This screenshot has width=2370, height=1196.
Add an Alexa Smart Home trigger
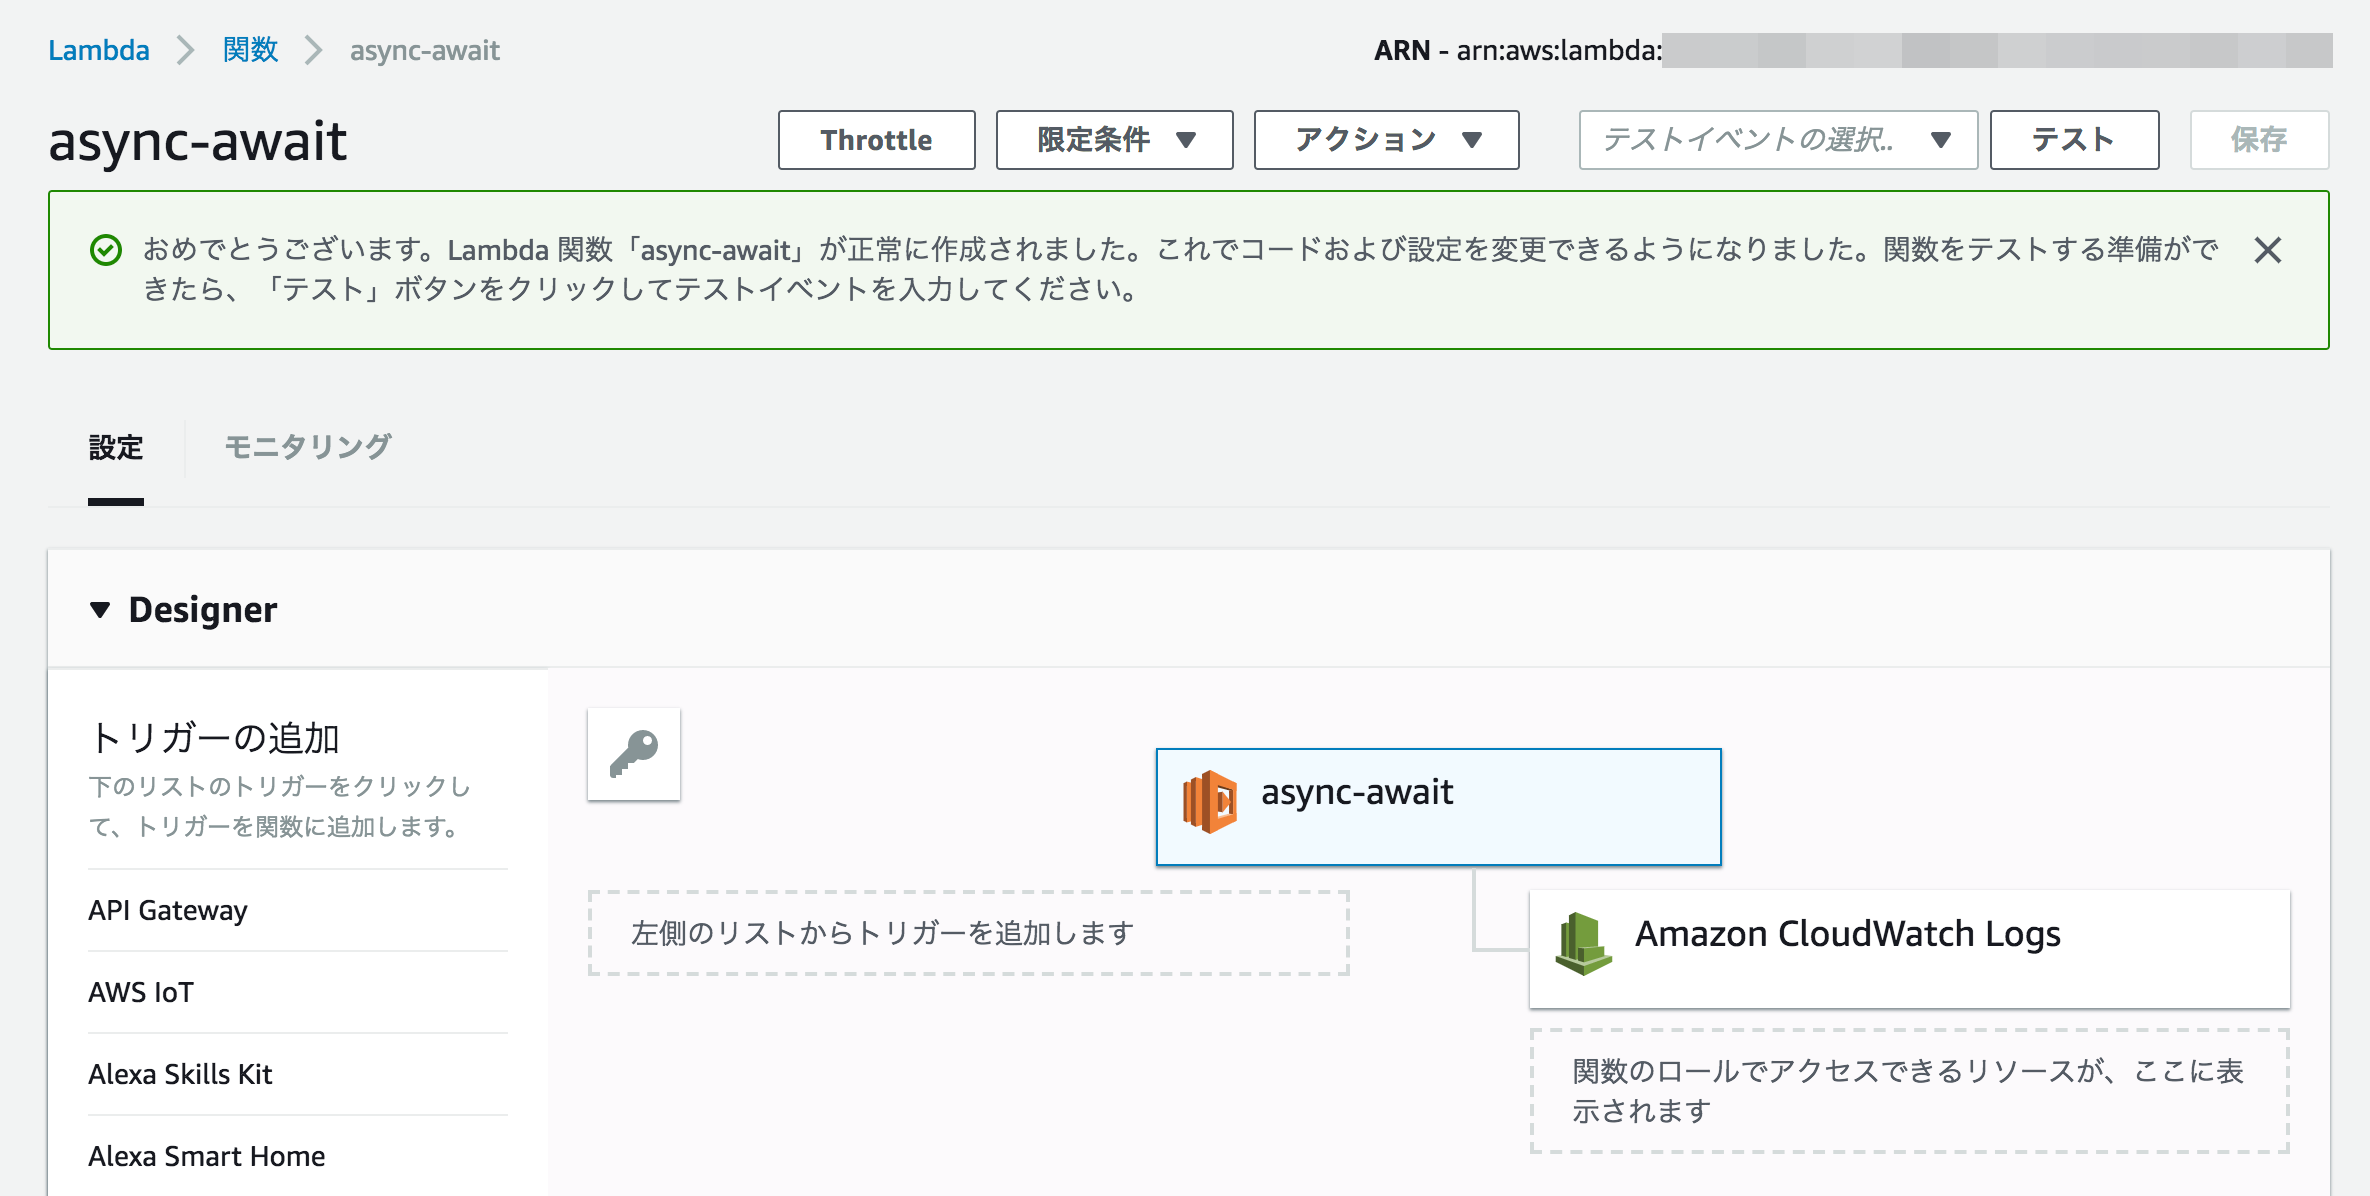pyautogui.click(x=205, y=1156)
